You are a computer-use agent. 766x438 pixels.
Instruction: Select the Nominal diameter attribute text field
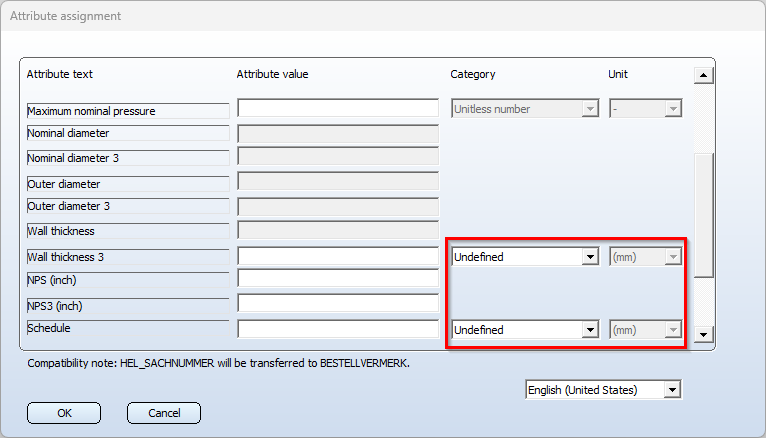point(128,133)
